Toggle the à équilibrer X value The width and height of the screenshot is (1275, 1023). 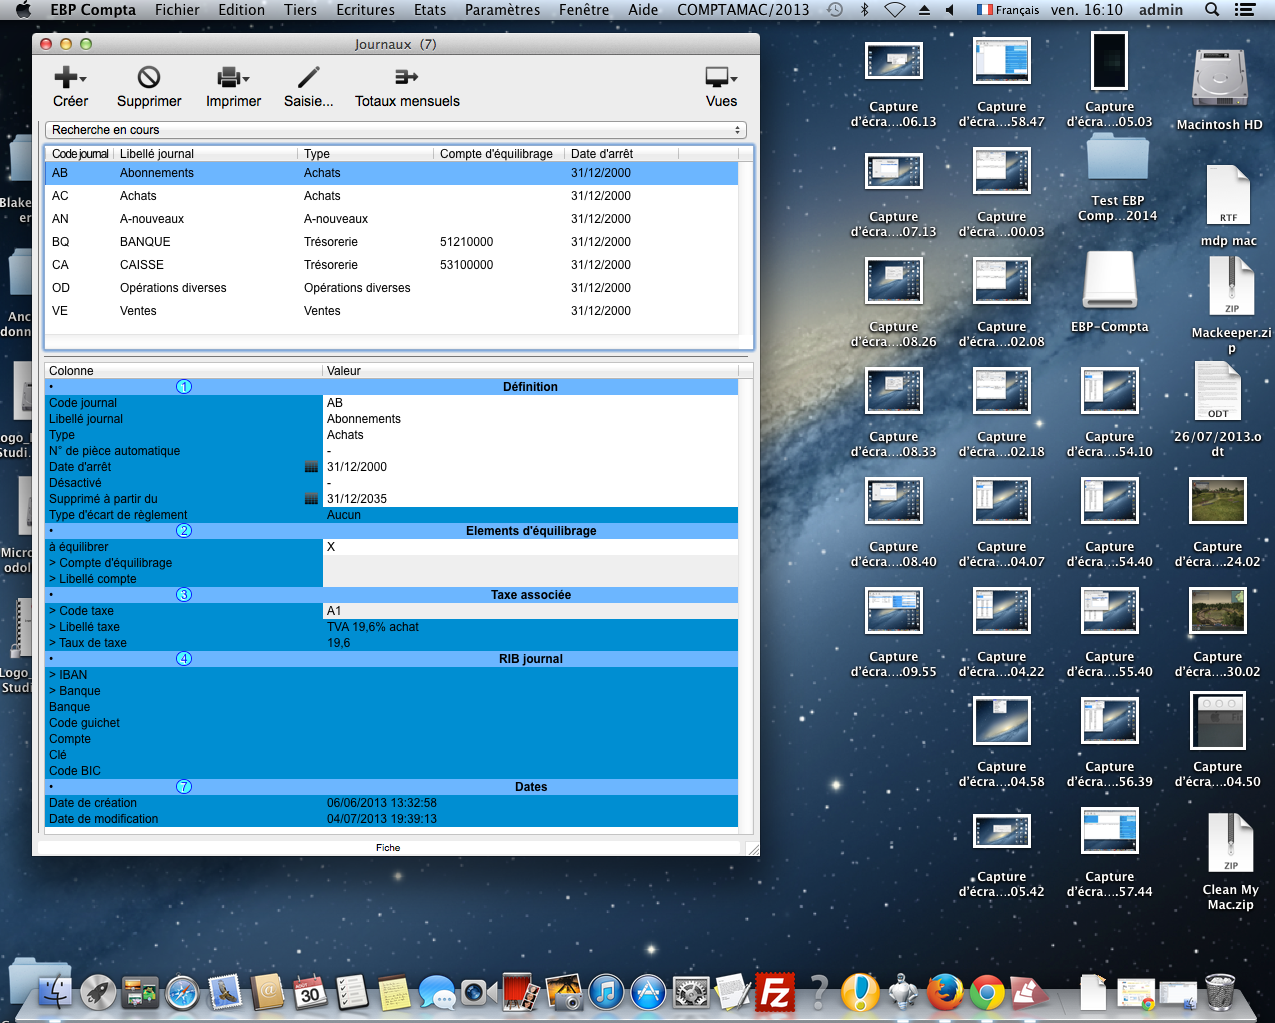tap(530, 547)
